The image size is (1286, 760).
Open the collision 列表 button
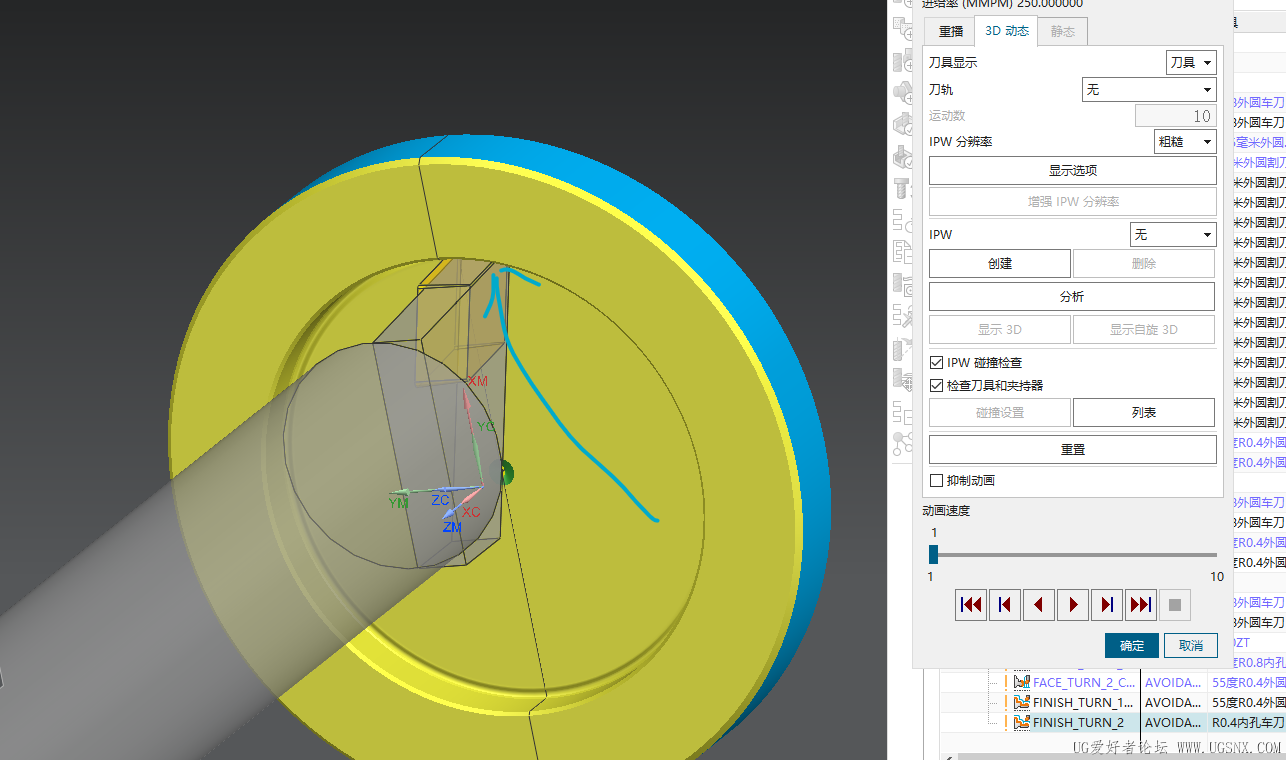coord(1145,413)
